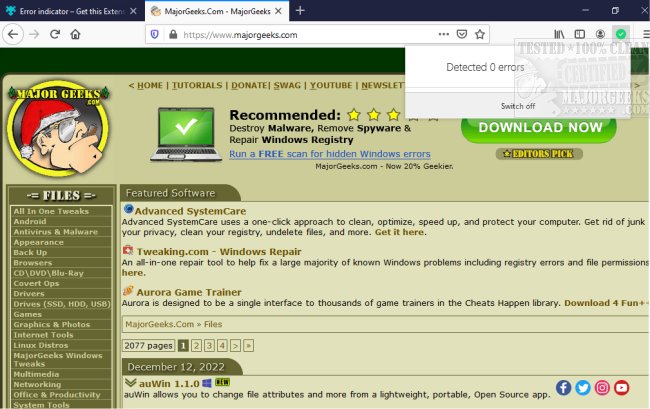Screen dimensions: 650x409
Task: Open Facebook social icon
Action: click(563, 388)
